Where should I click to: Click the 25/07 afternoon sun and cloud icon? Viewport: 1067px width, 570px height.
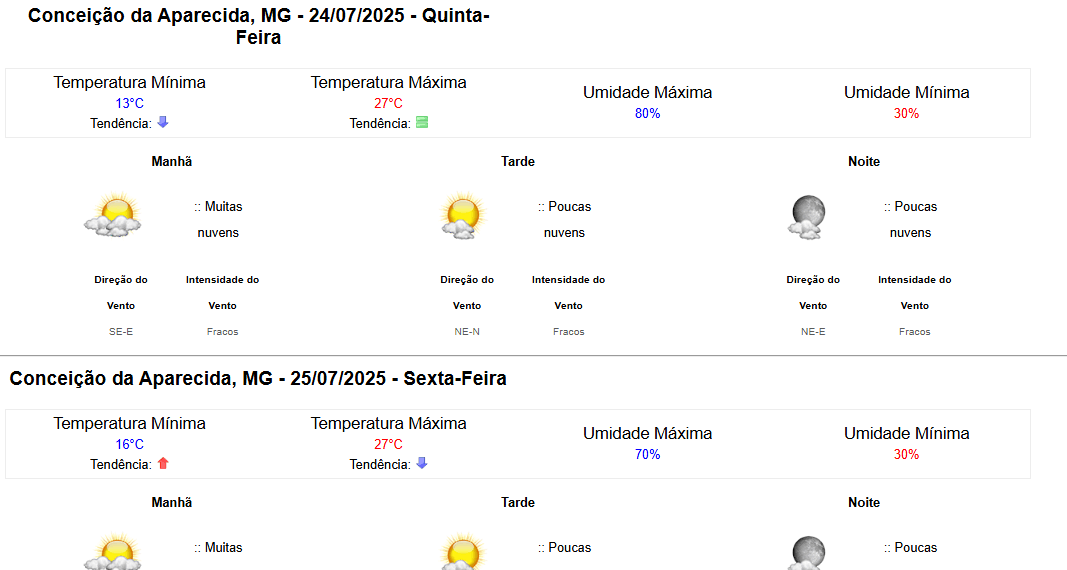[x=464, y=552]
